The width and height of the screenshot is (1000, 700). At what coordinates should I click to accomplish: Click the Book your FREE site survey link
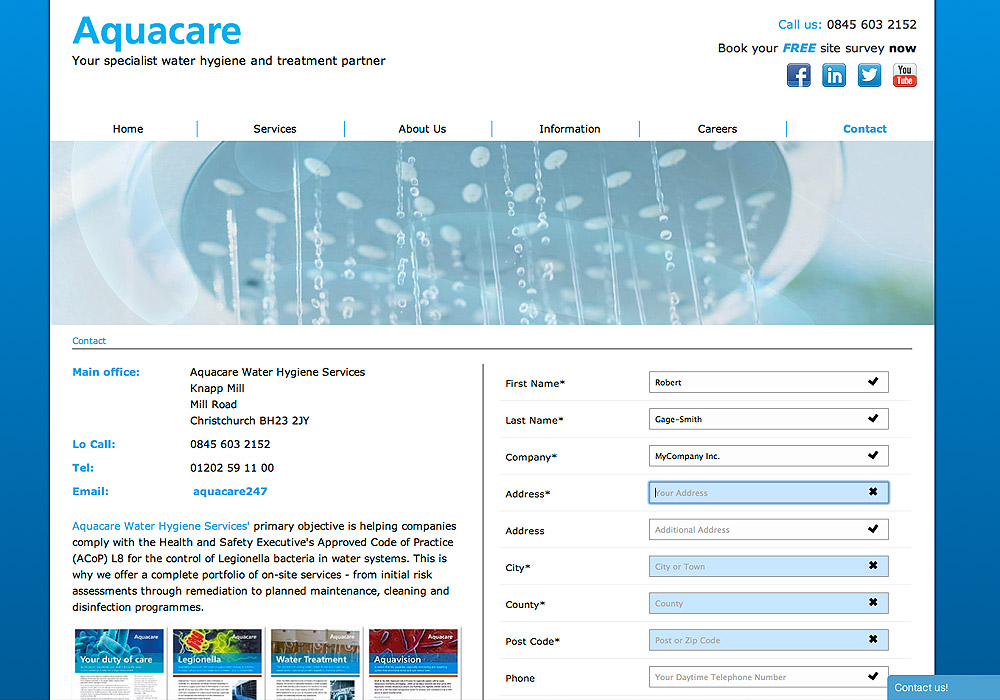click(817, 48)
